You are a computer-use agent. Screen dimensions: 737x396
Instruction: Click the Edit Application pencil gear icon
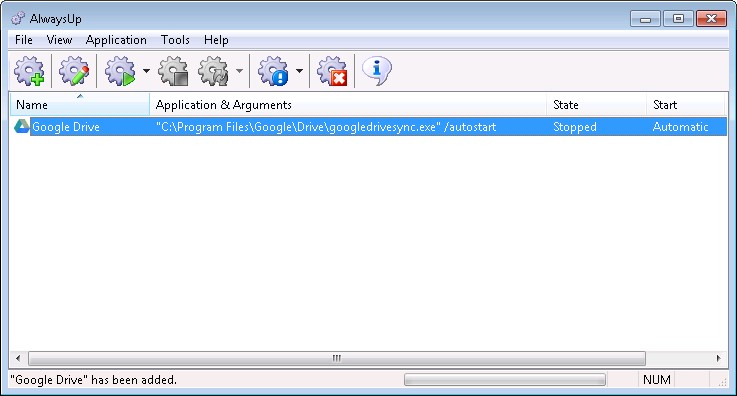pos(74,71)
